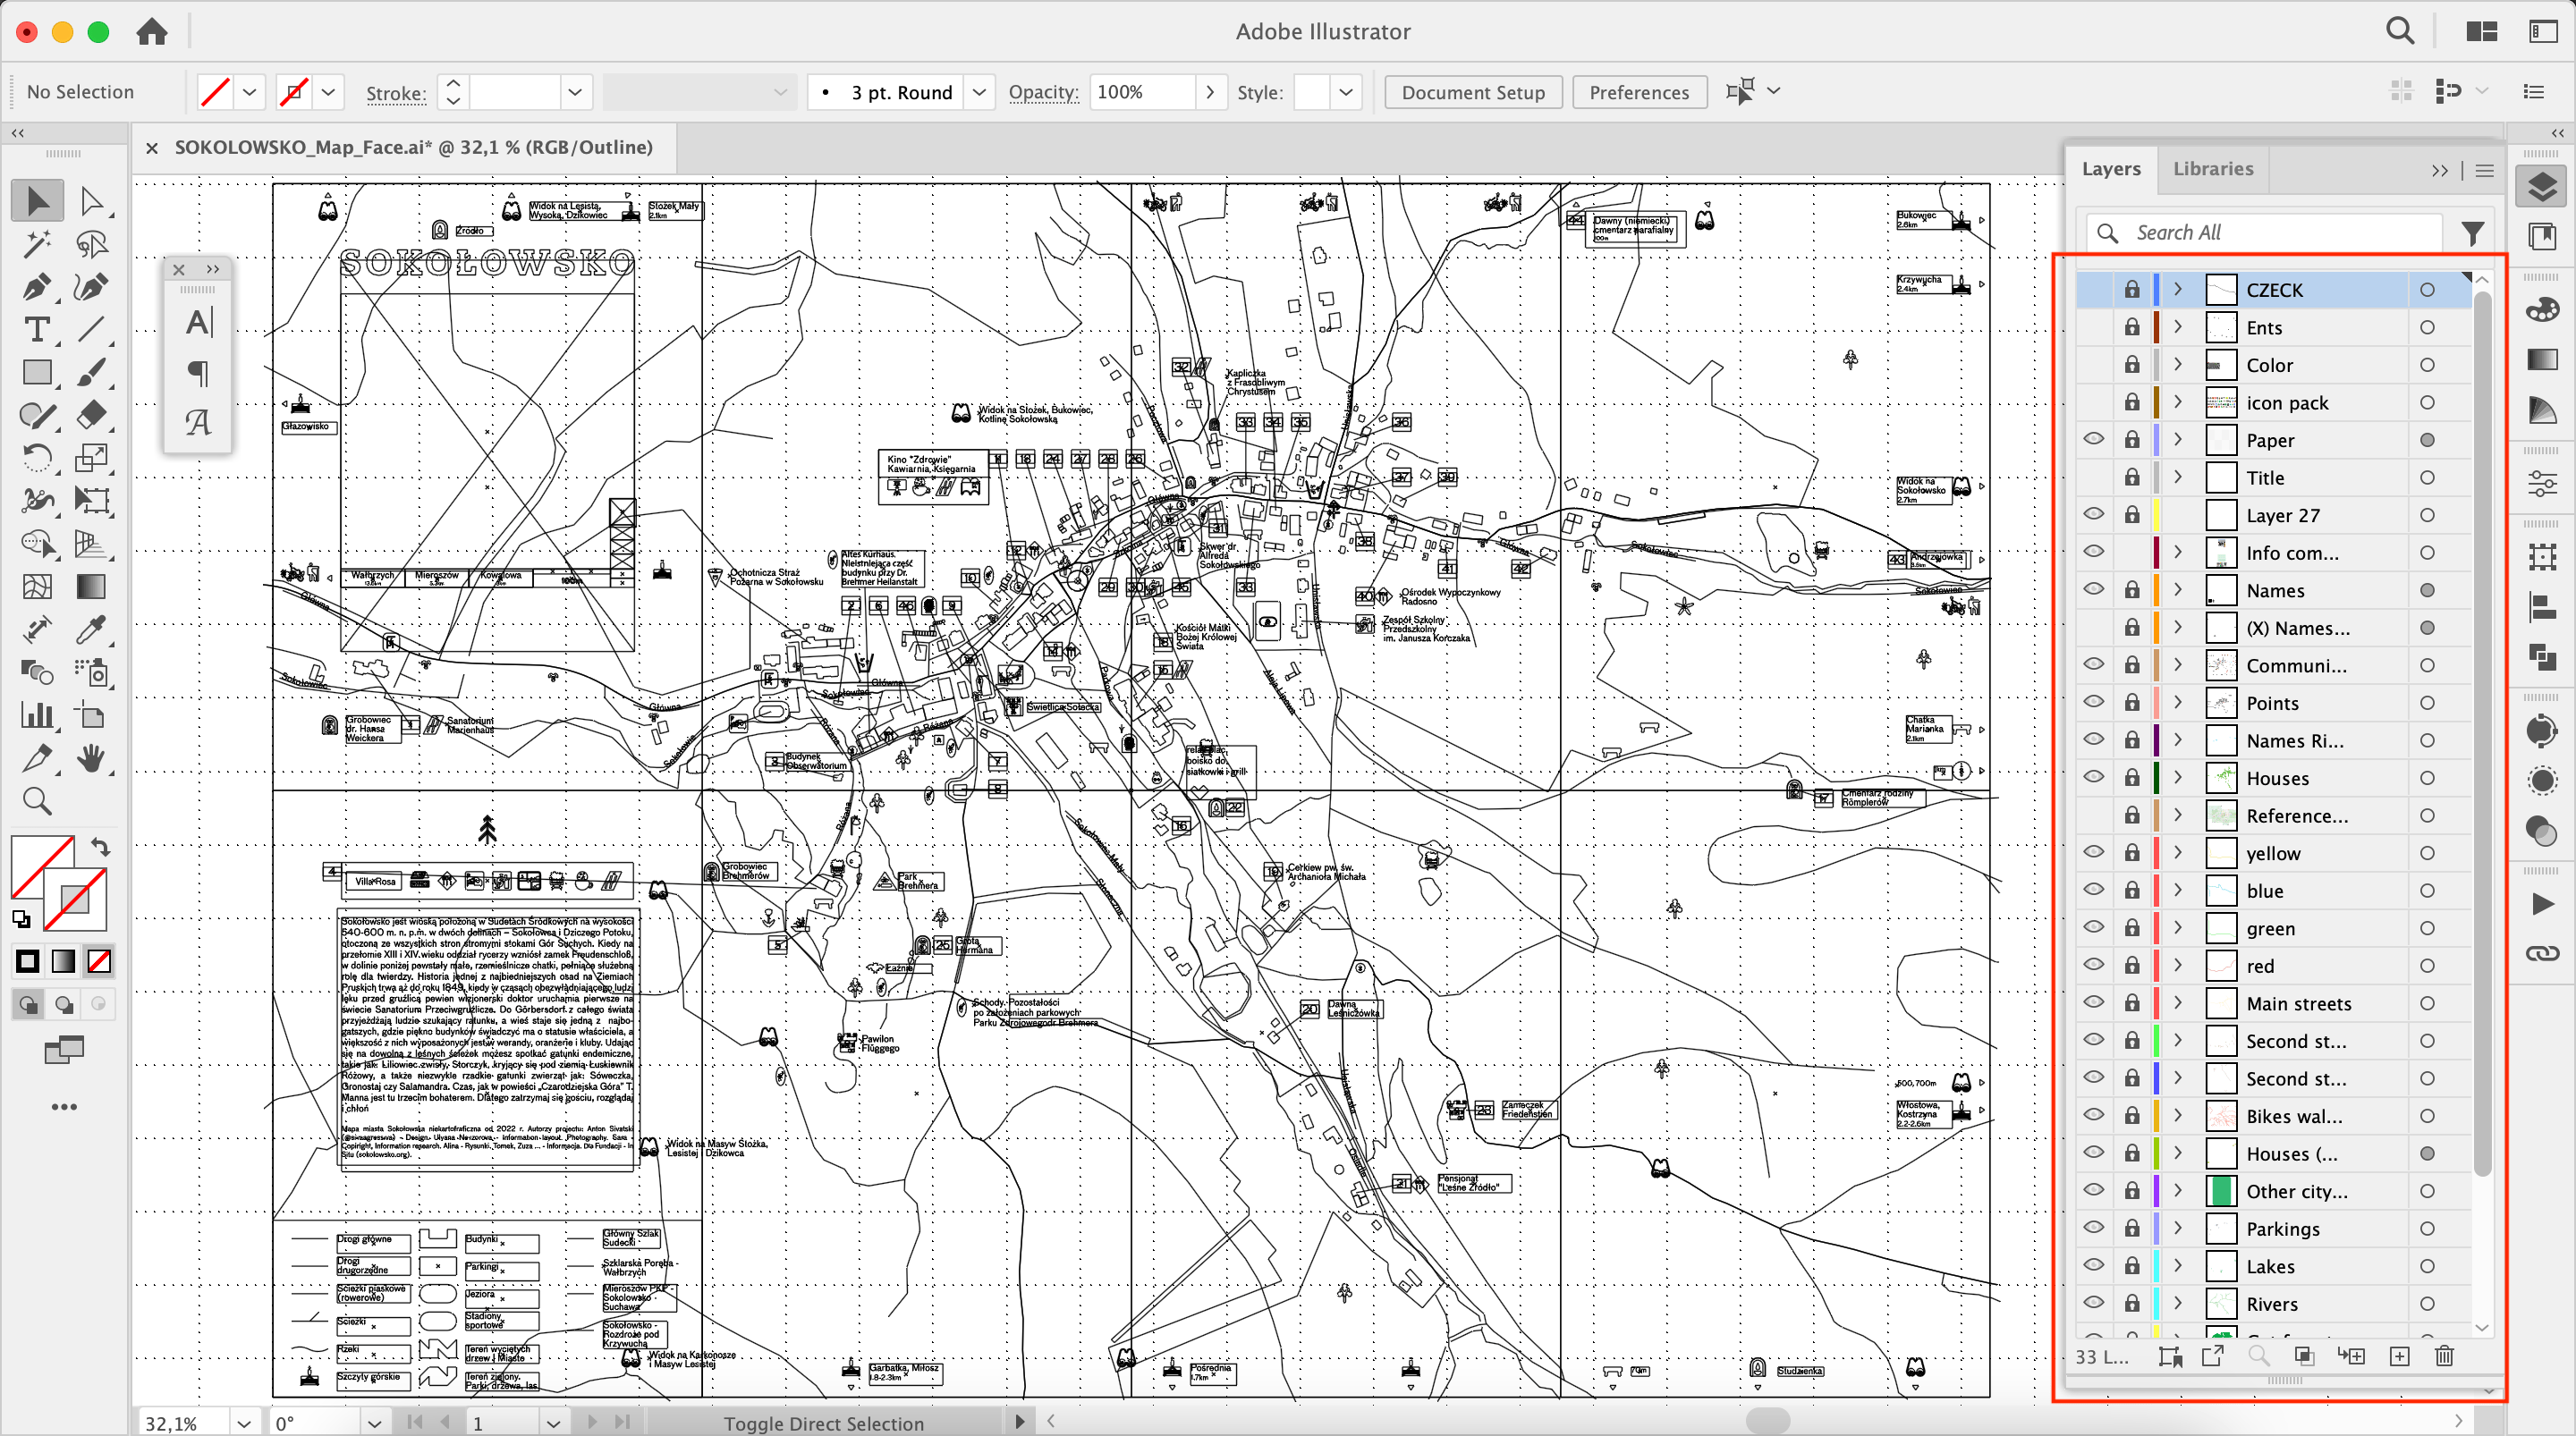Click the Delete Selection trash icon
Viewport: 2576px width, 1436px height.
2444,1356
